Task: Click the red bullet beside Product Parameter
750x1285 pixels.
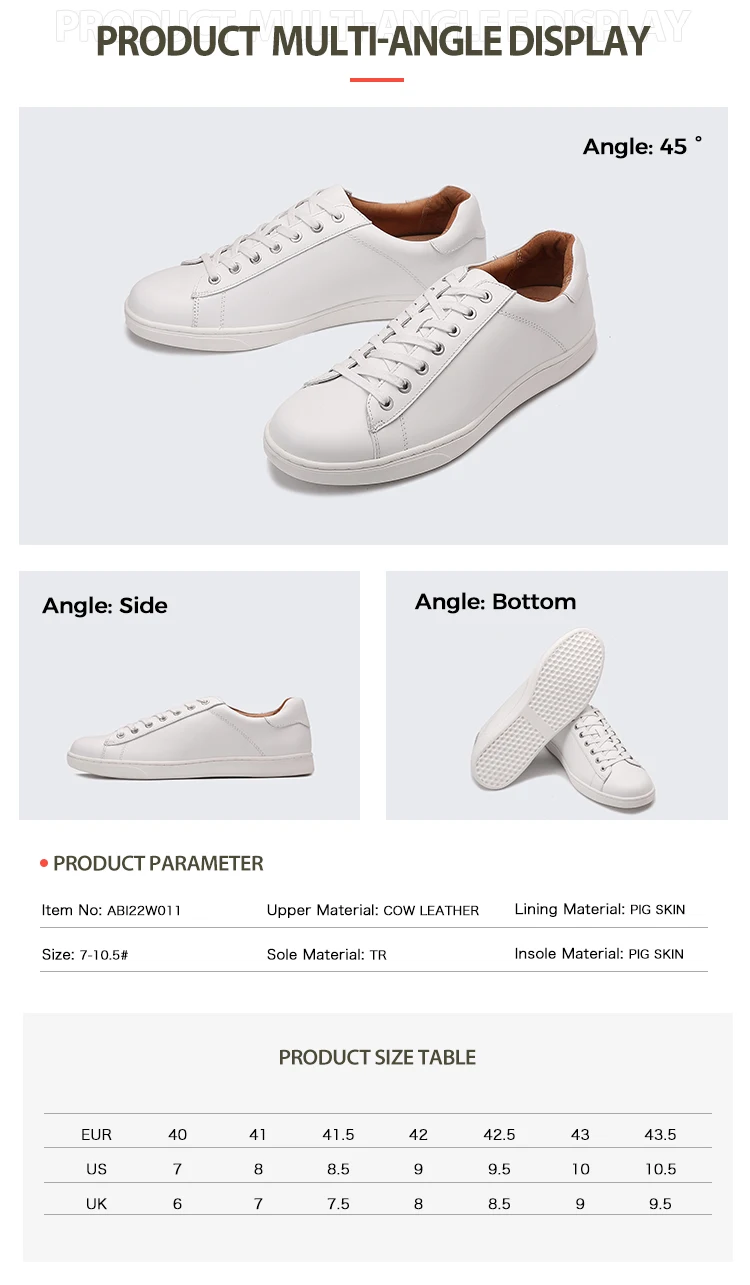Action: [x=44, y=863]
